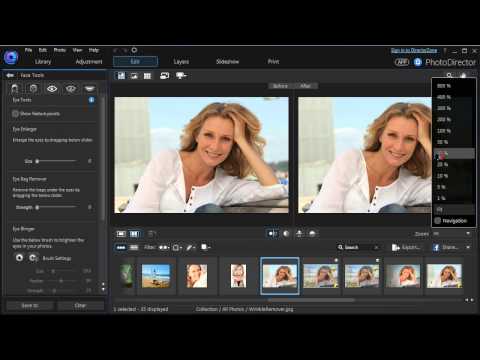Image resolution: width=480 pixels, height=360 pixels.
Task: Choose 100 % in the zoom list
Action: coord(453,131)
